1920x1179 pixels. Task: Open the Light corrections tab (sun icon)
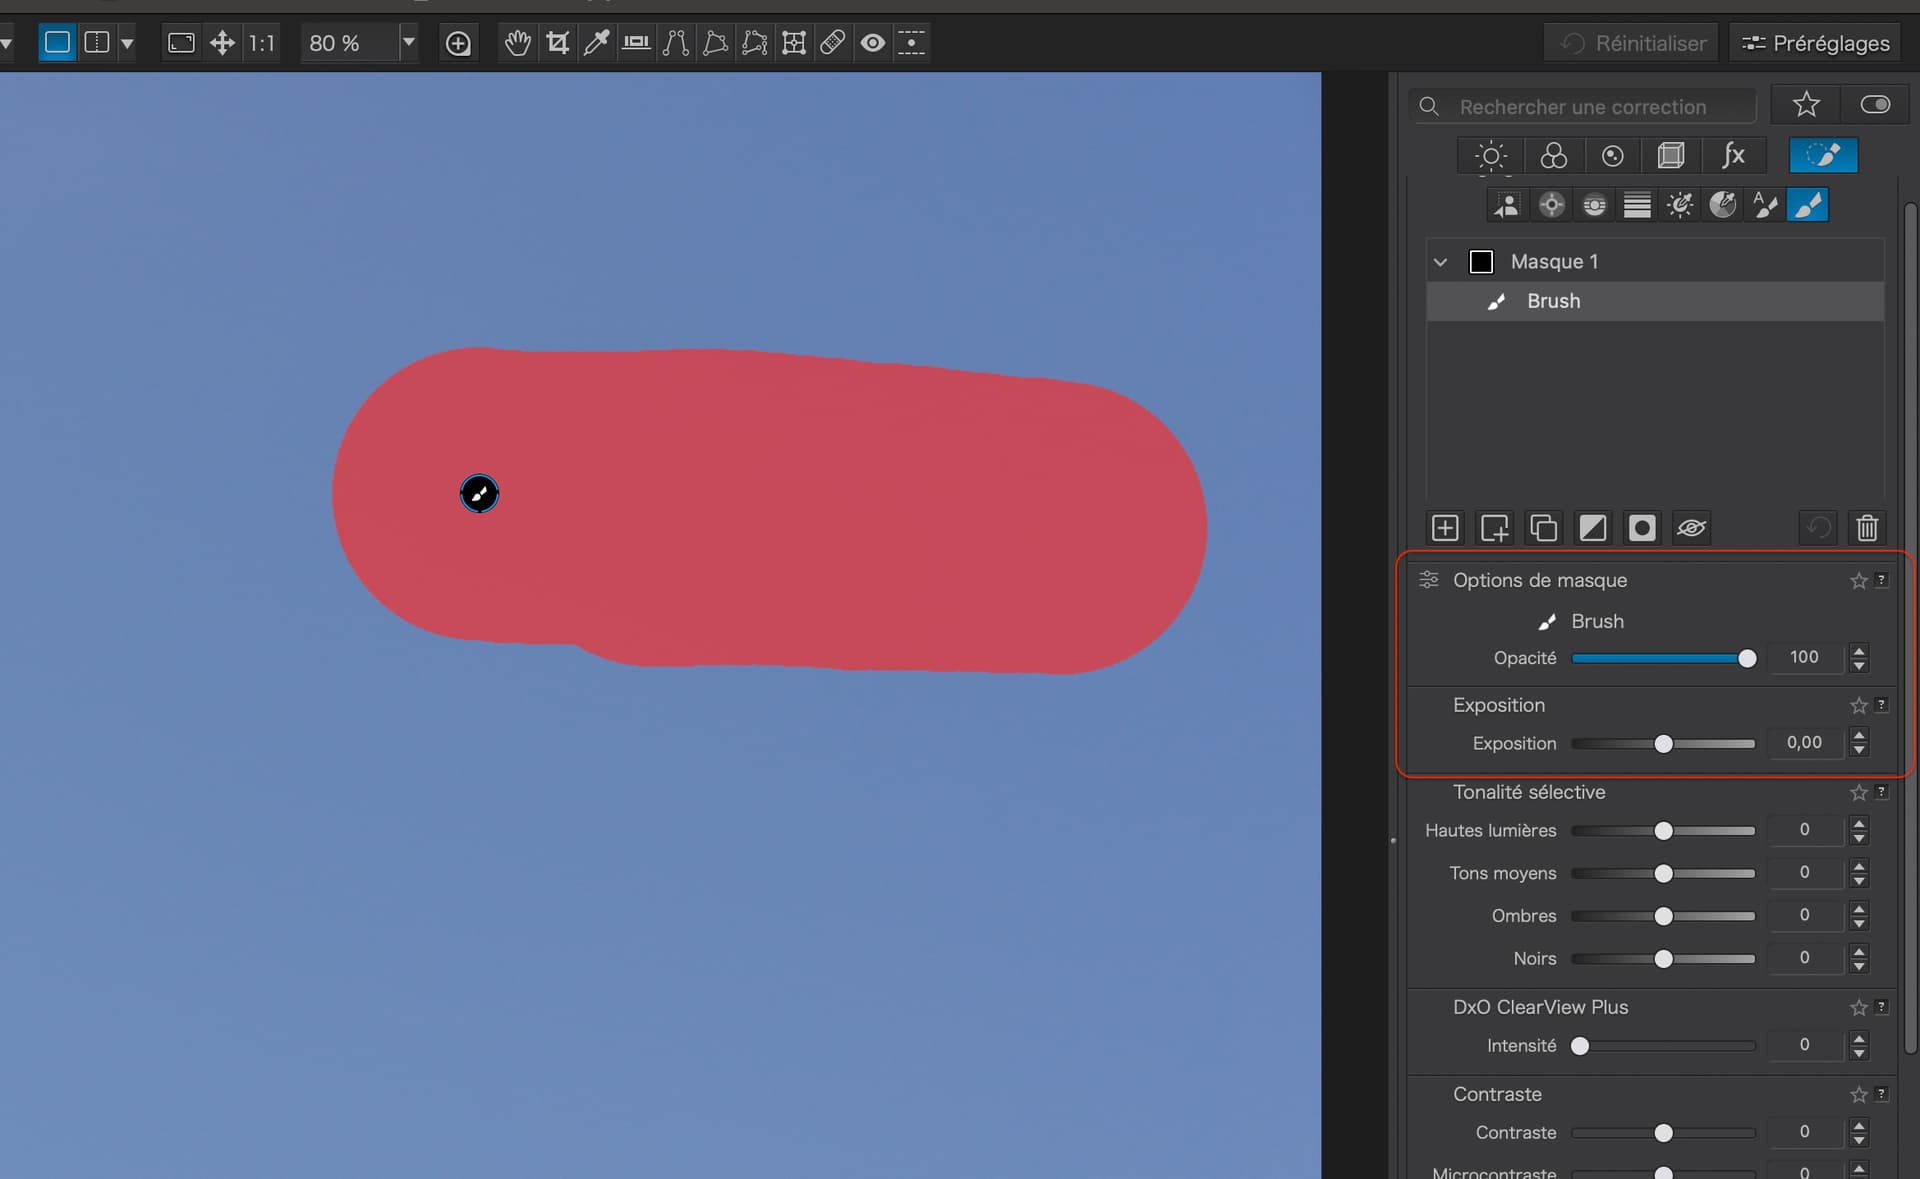tap(1490, 156)
